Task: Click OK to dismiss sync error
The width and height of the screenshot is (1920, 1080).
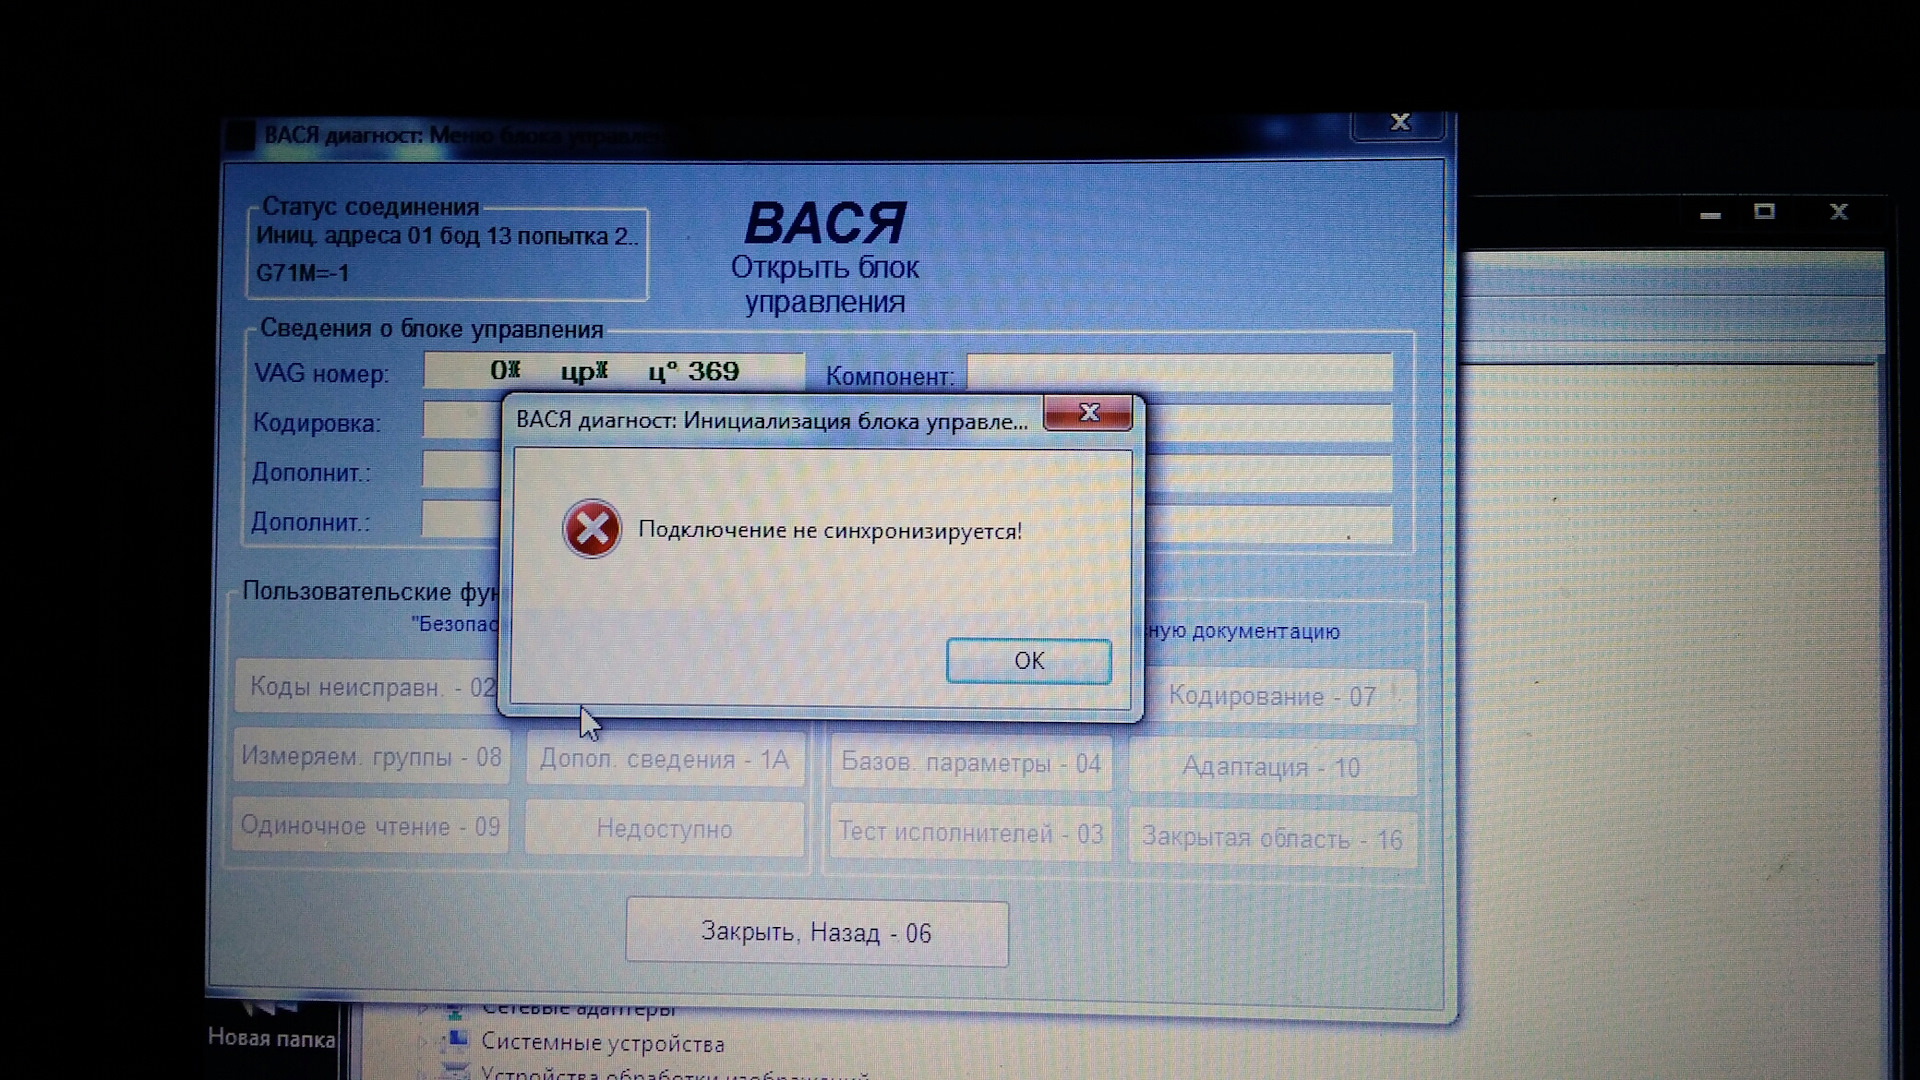Action: (x=1029, y=661)
